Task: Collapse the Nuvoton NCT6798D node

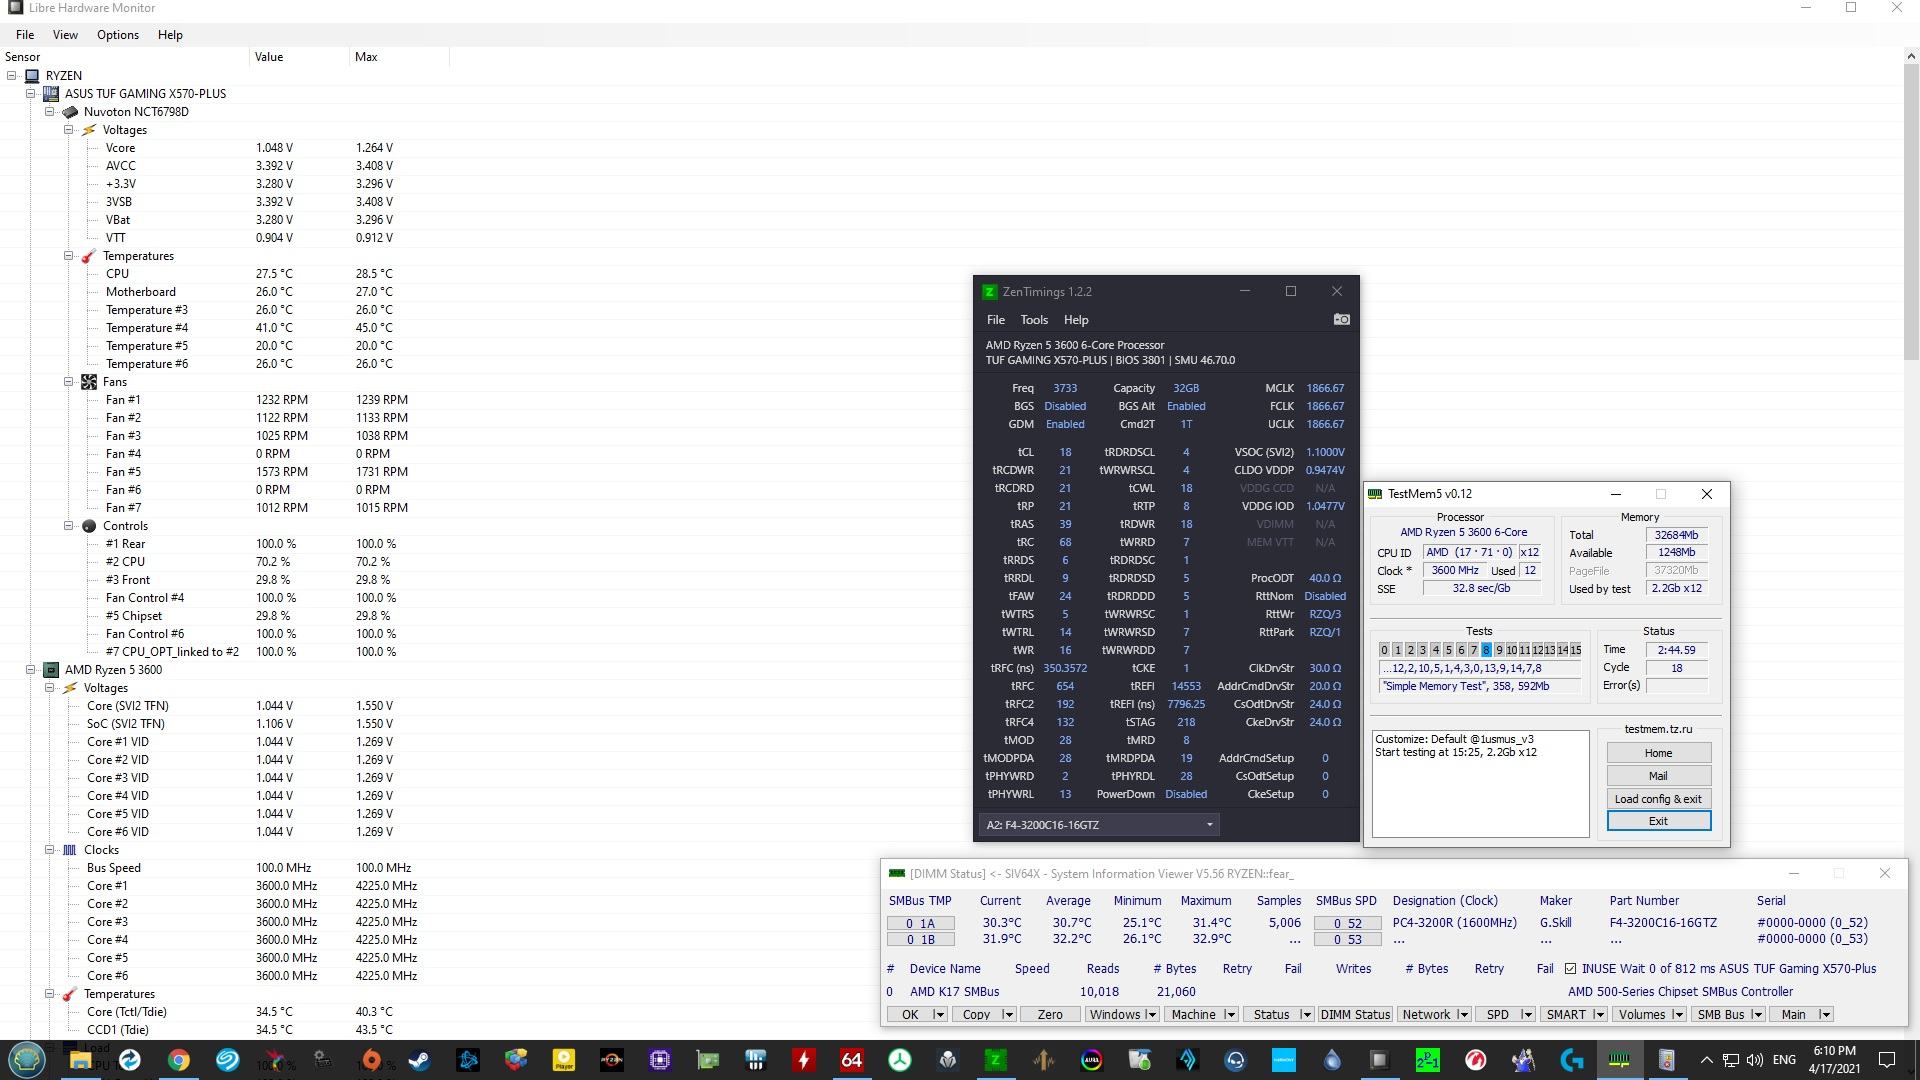Action: tap(50, 112)
